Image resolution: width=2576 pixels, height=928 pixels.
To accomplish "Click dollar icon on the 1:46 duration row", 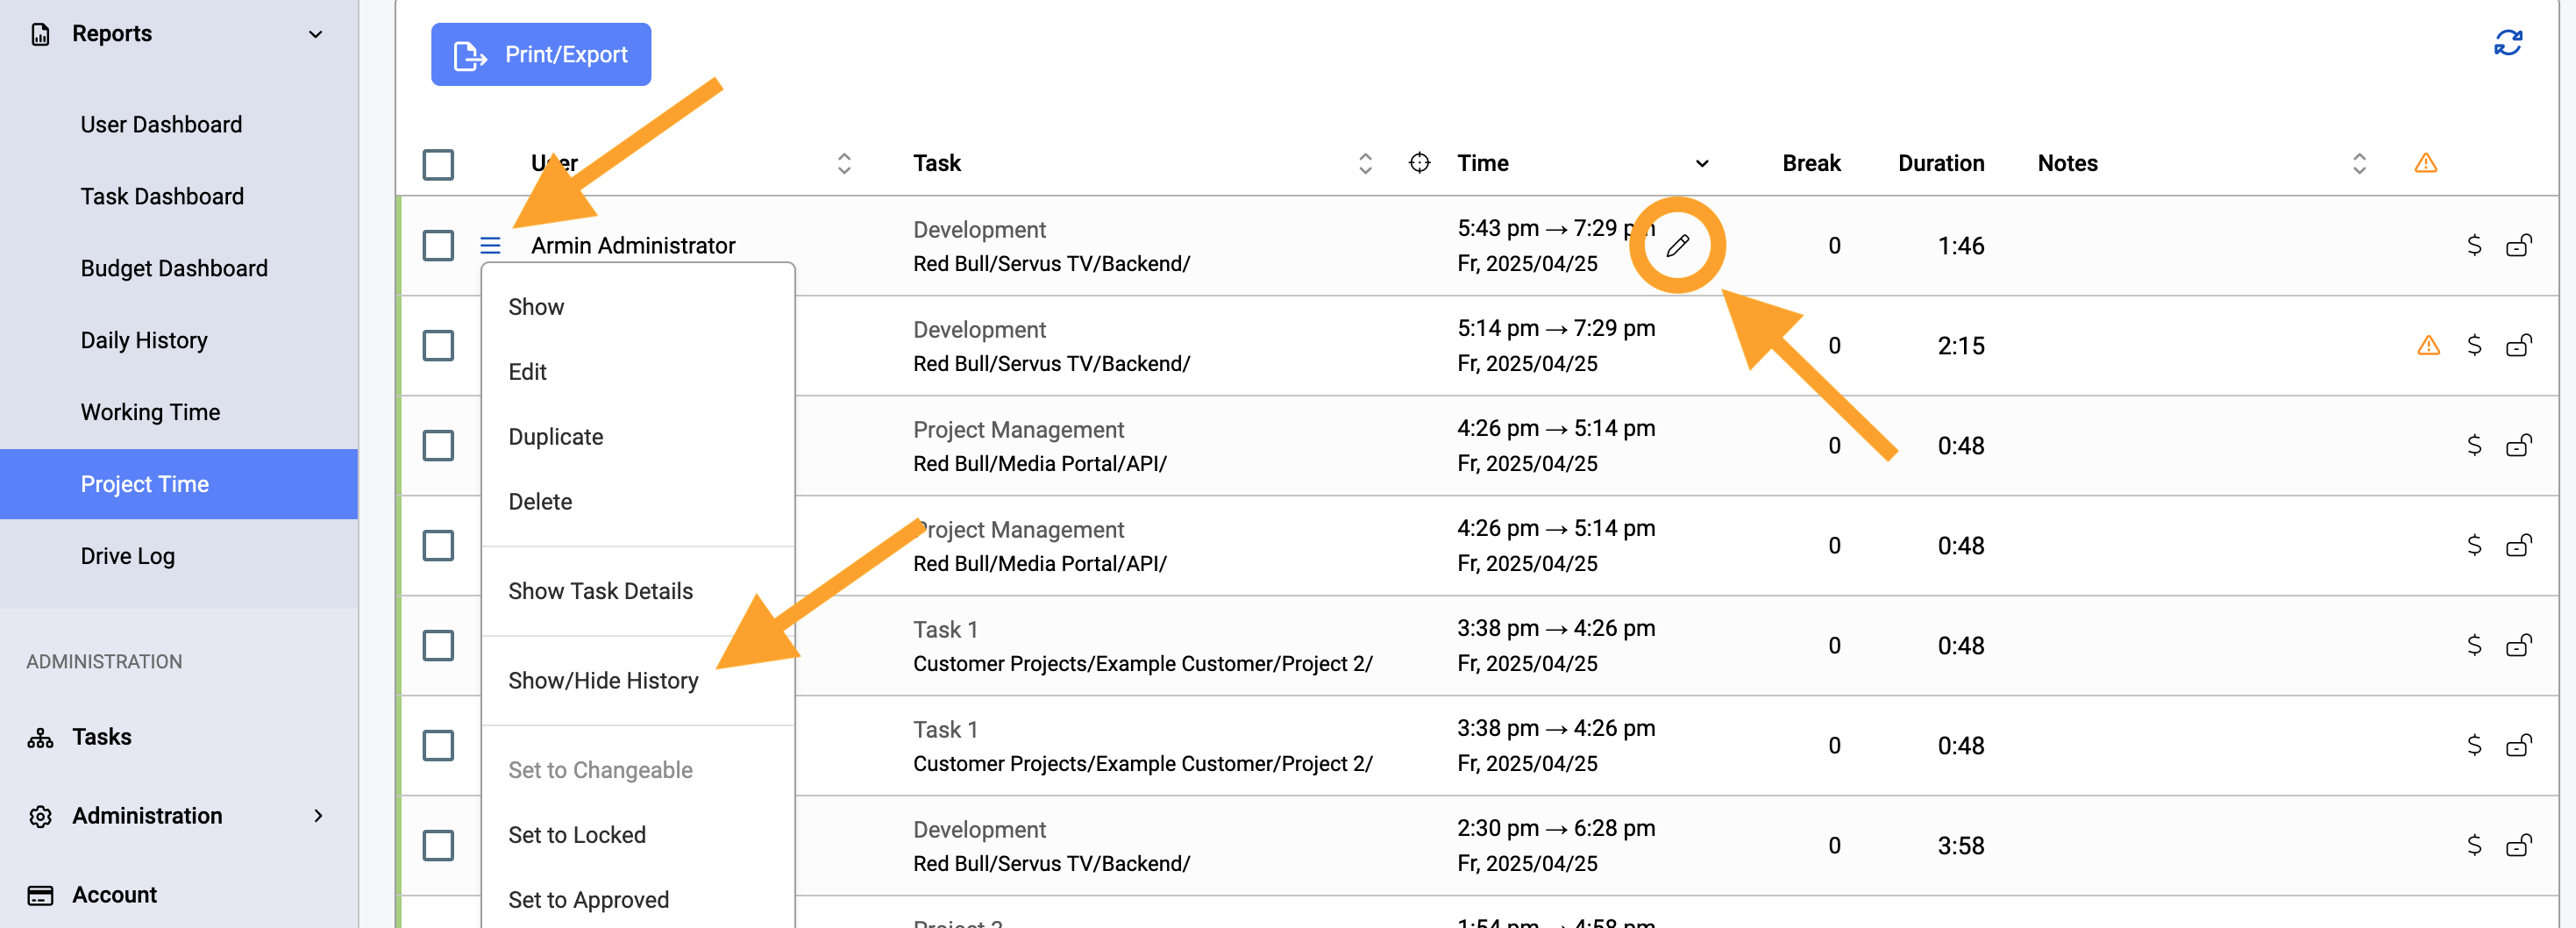I will [x=2473, y=245].
